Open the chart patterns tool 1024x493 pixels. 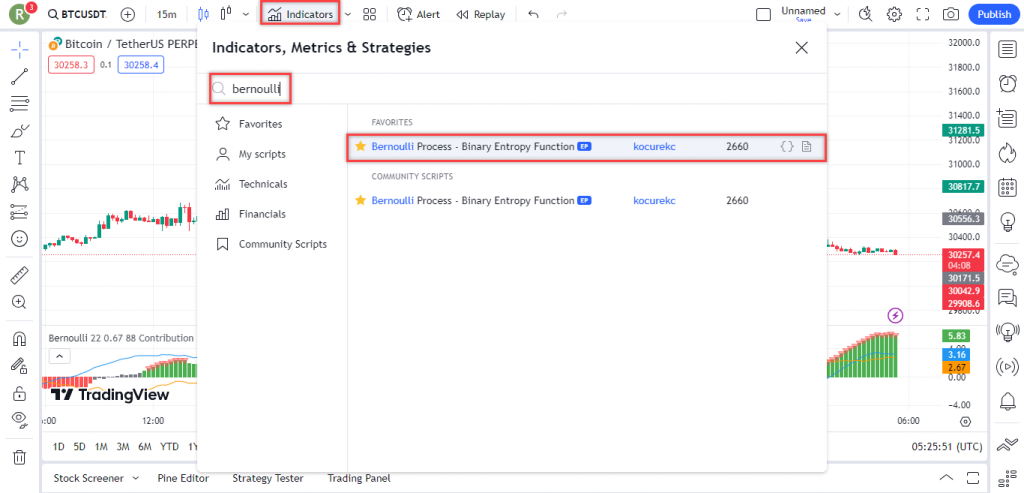pyautogui.click(x=20, y=185)
